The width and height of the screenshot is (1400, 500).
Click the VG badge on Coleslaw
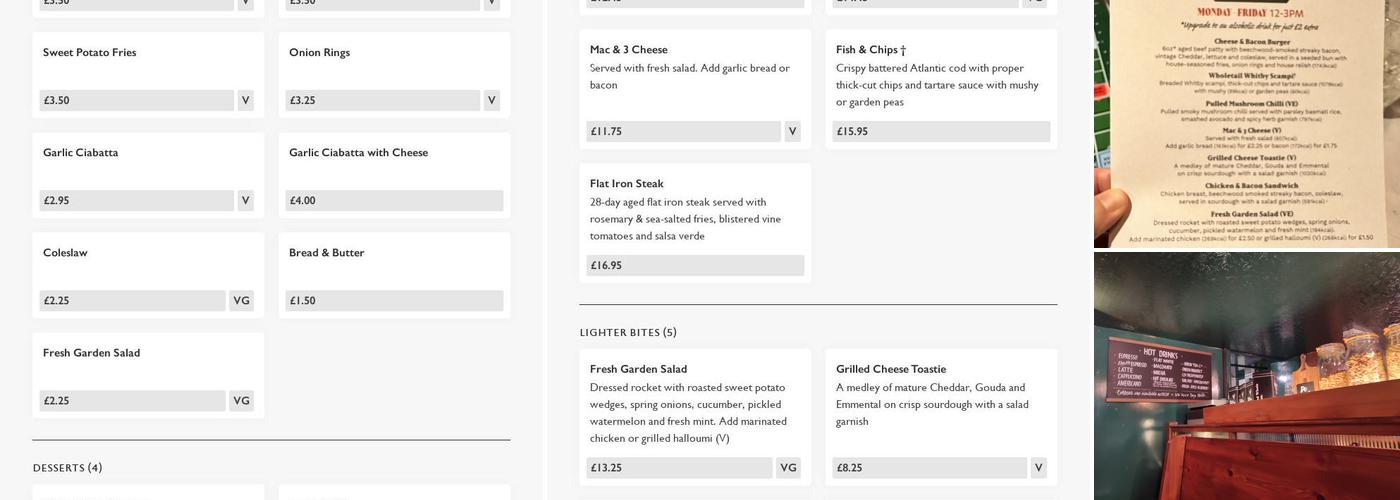tap(241, 300)
